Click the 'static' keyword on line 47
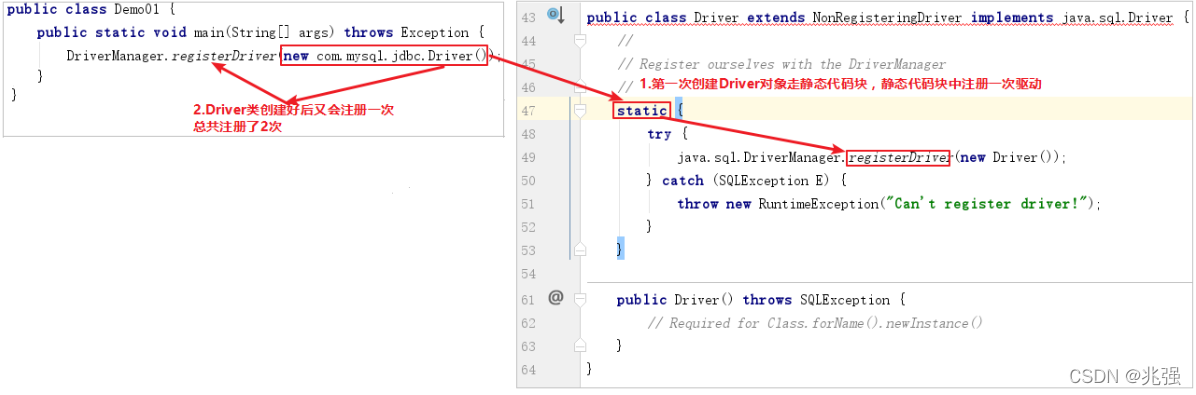This screenshot has height=395, width=1196. pyautogui.click(x=642, y=111)
